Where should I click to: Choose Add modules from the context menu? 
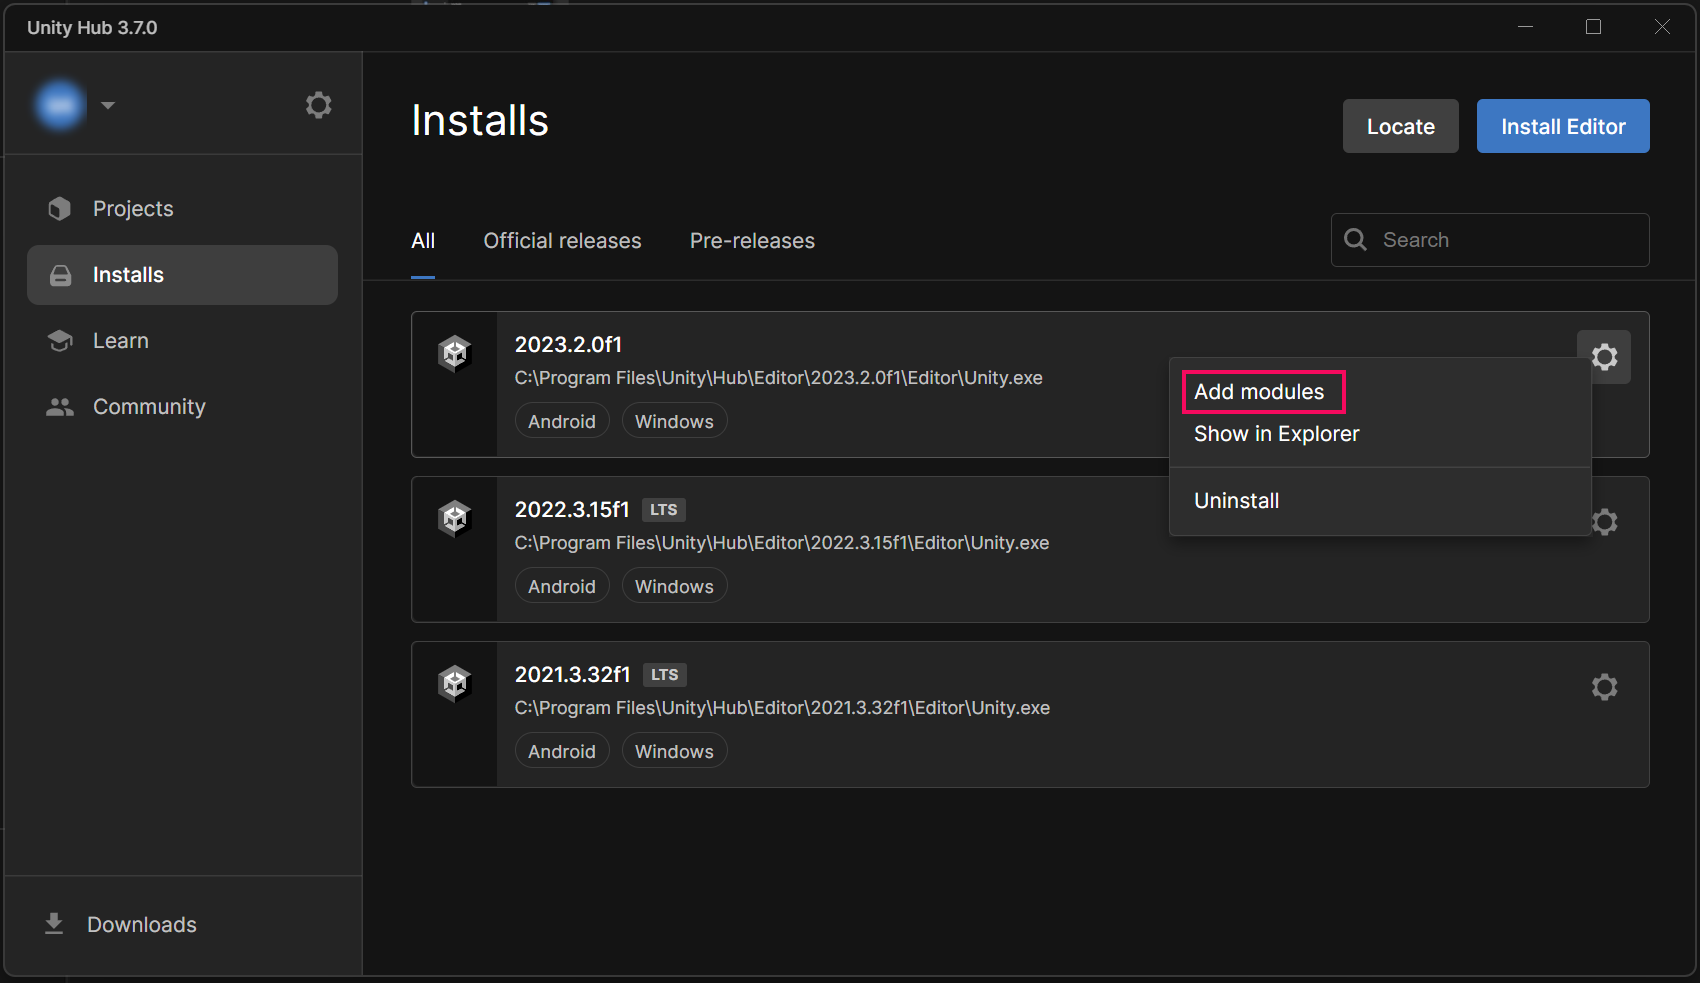(1259, 392)
